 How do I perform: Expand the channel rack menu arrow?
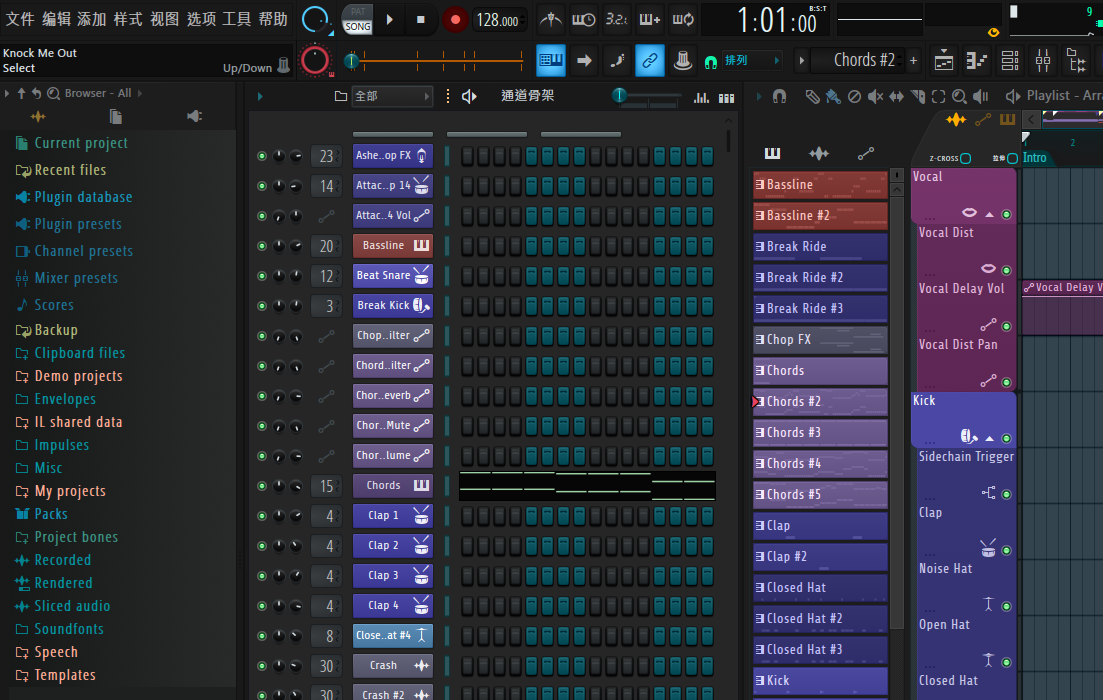(x=260, y=96)
